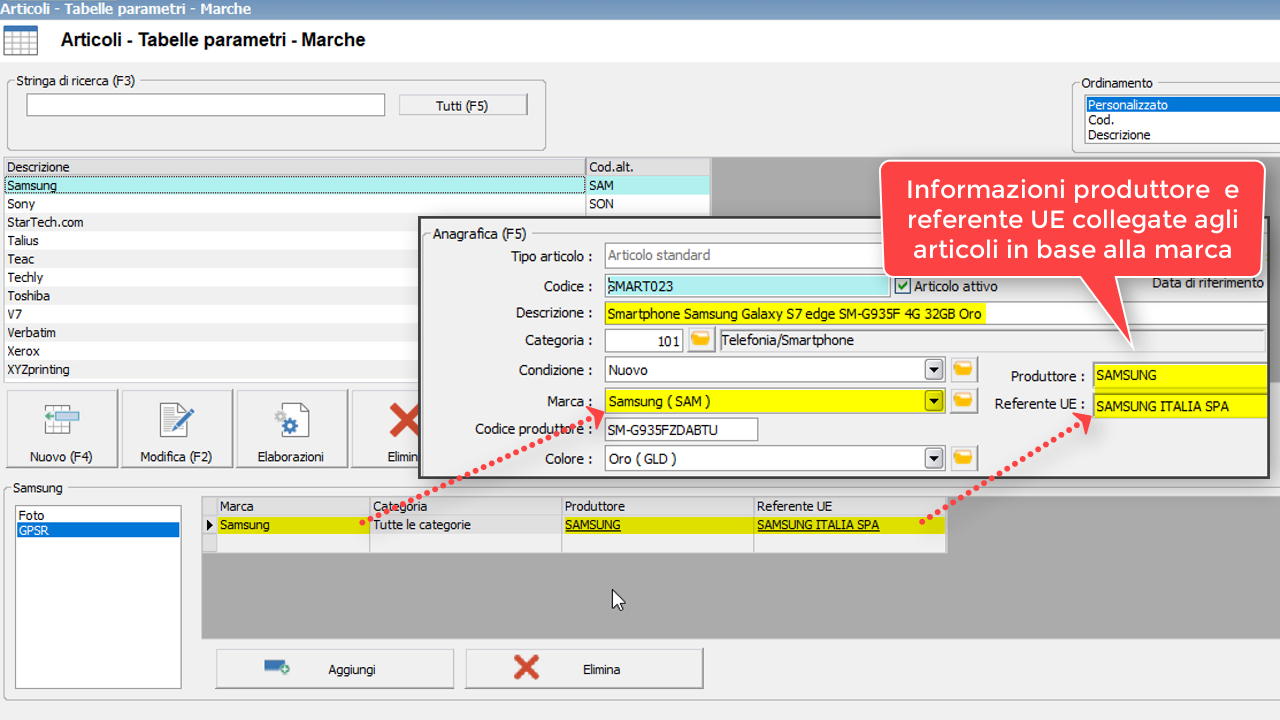Click the SON cell in Cod.alt. column
The width and height of the screenshot is (1280, 720).
pos(648,204)
